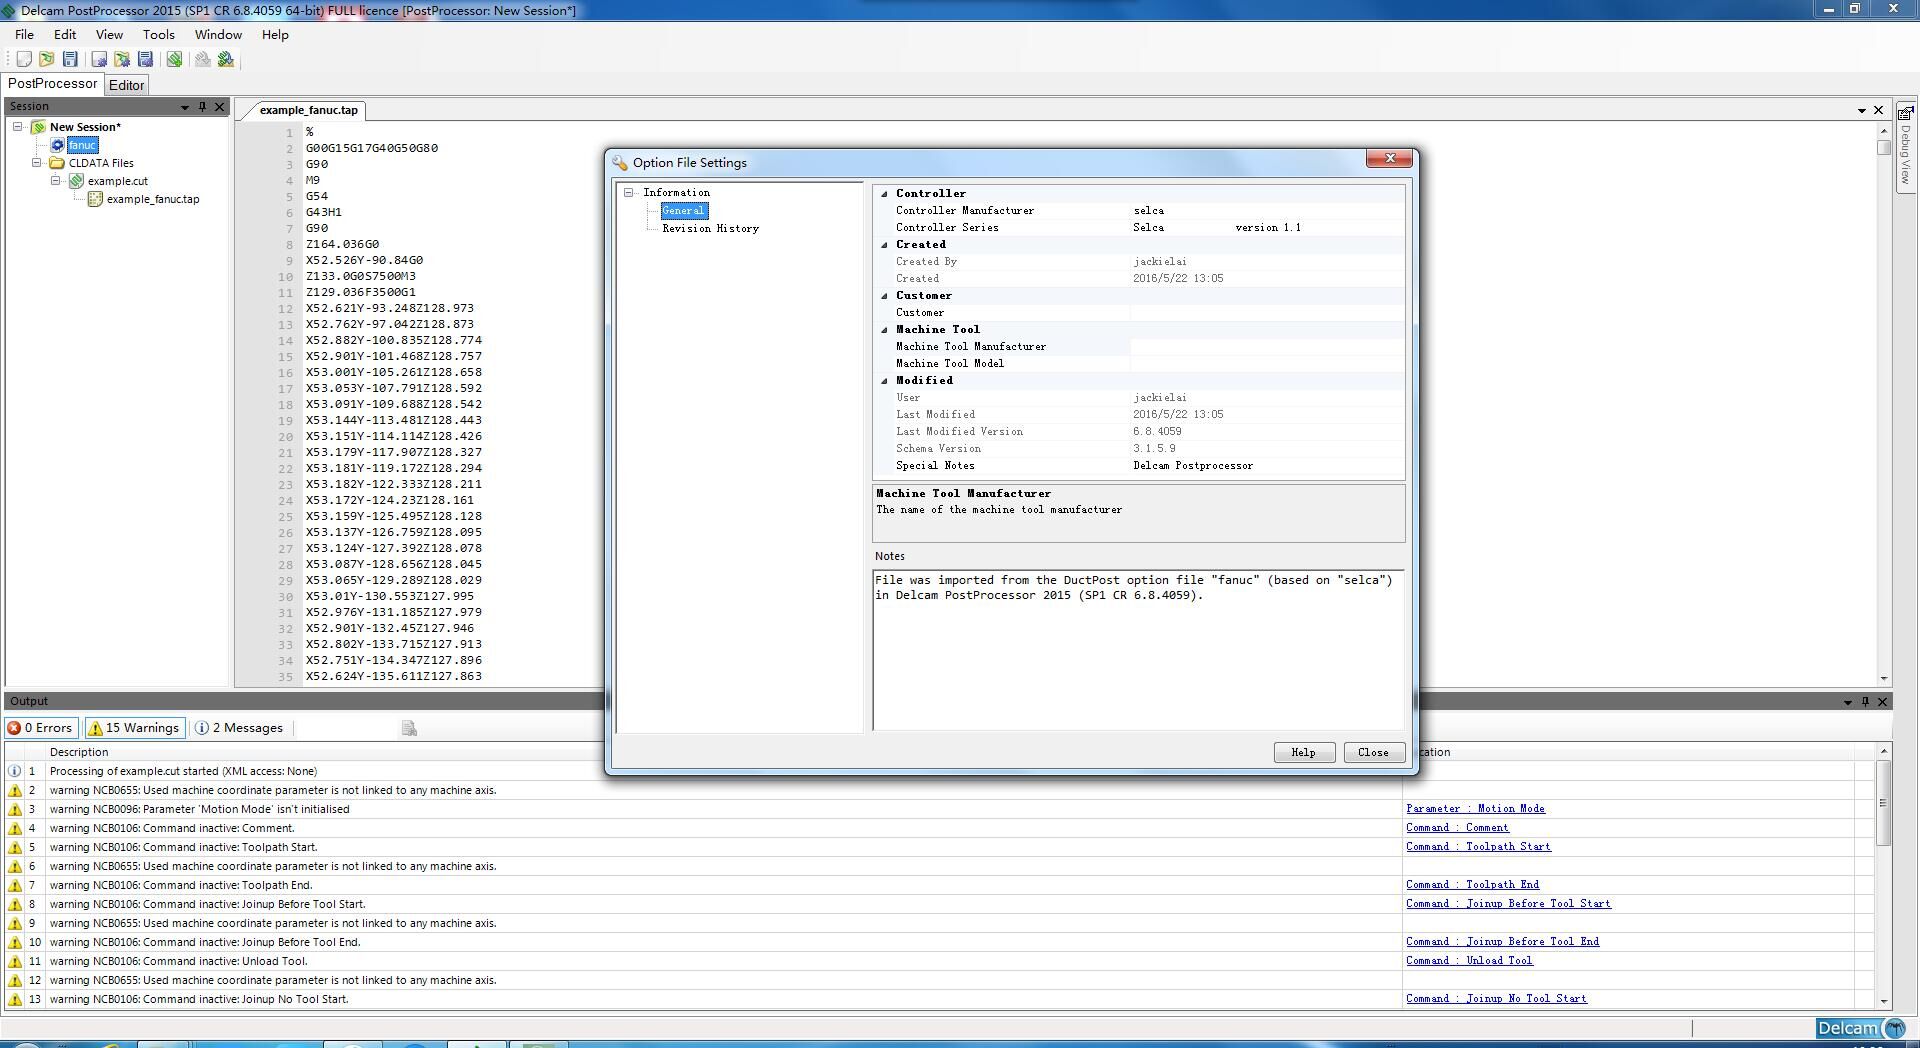Viewport: 1920px width, 1048px height.
Task: Open Command : Joinup Before Tool End link
Action: pyautogui.click(x=1502, y=942)
